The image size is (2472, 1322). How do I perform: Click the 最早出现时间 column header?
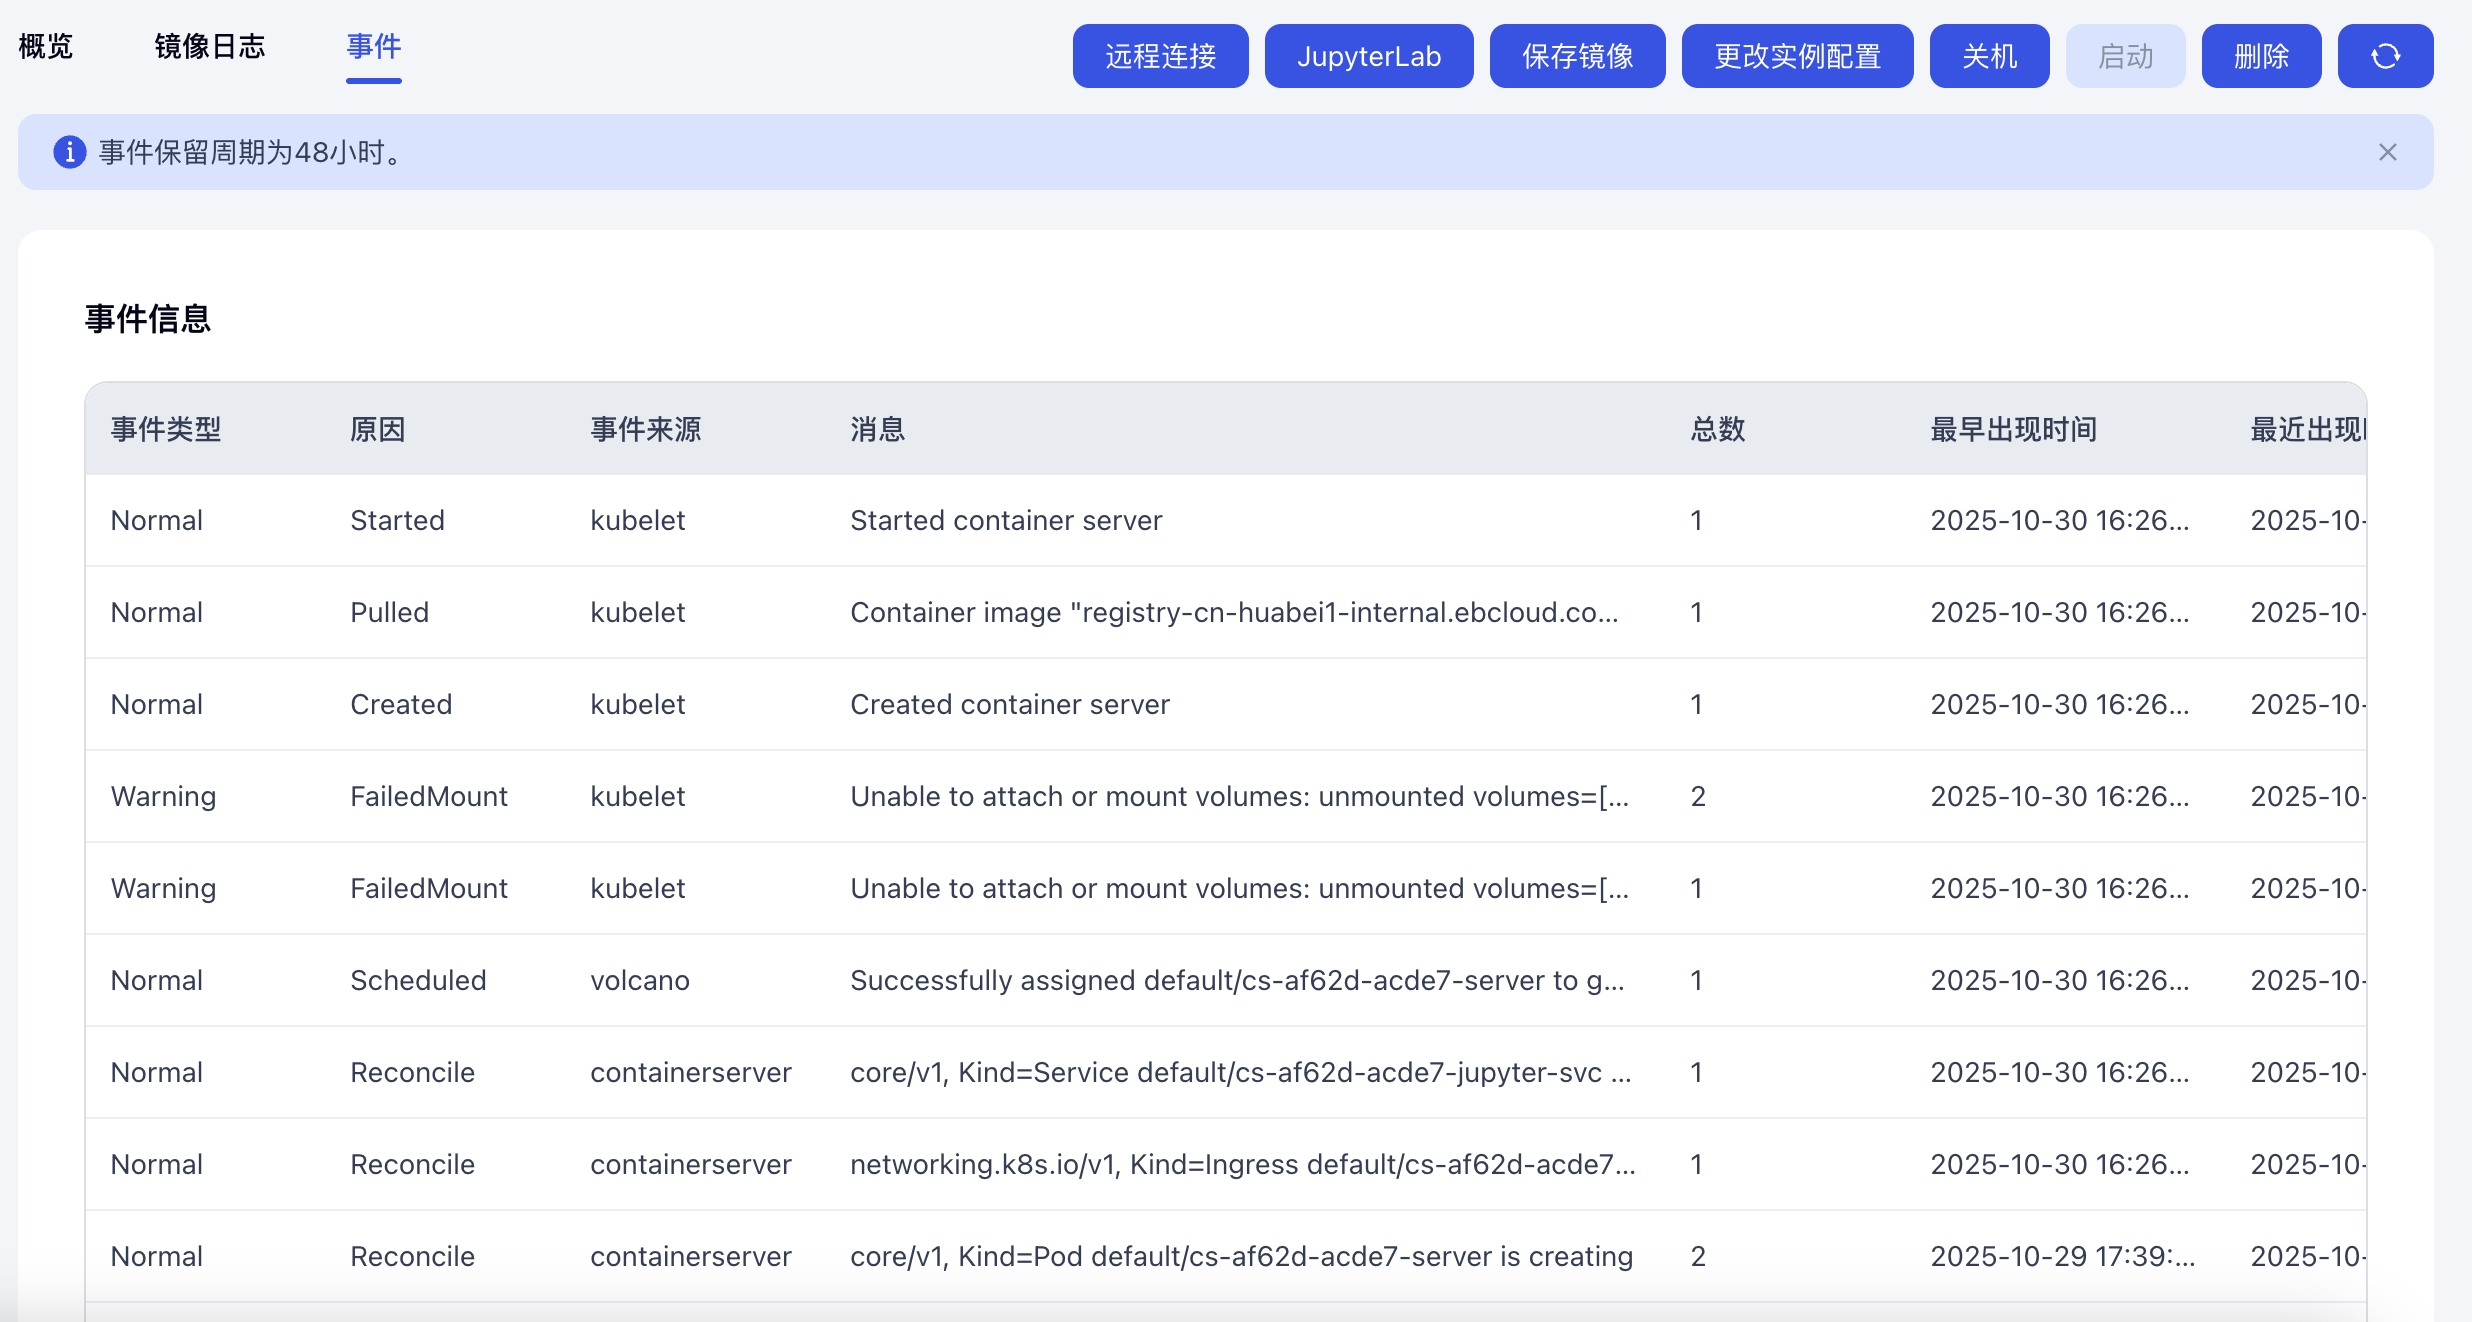click(x=2013, y=429)
